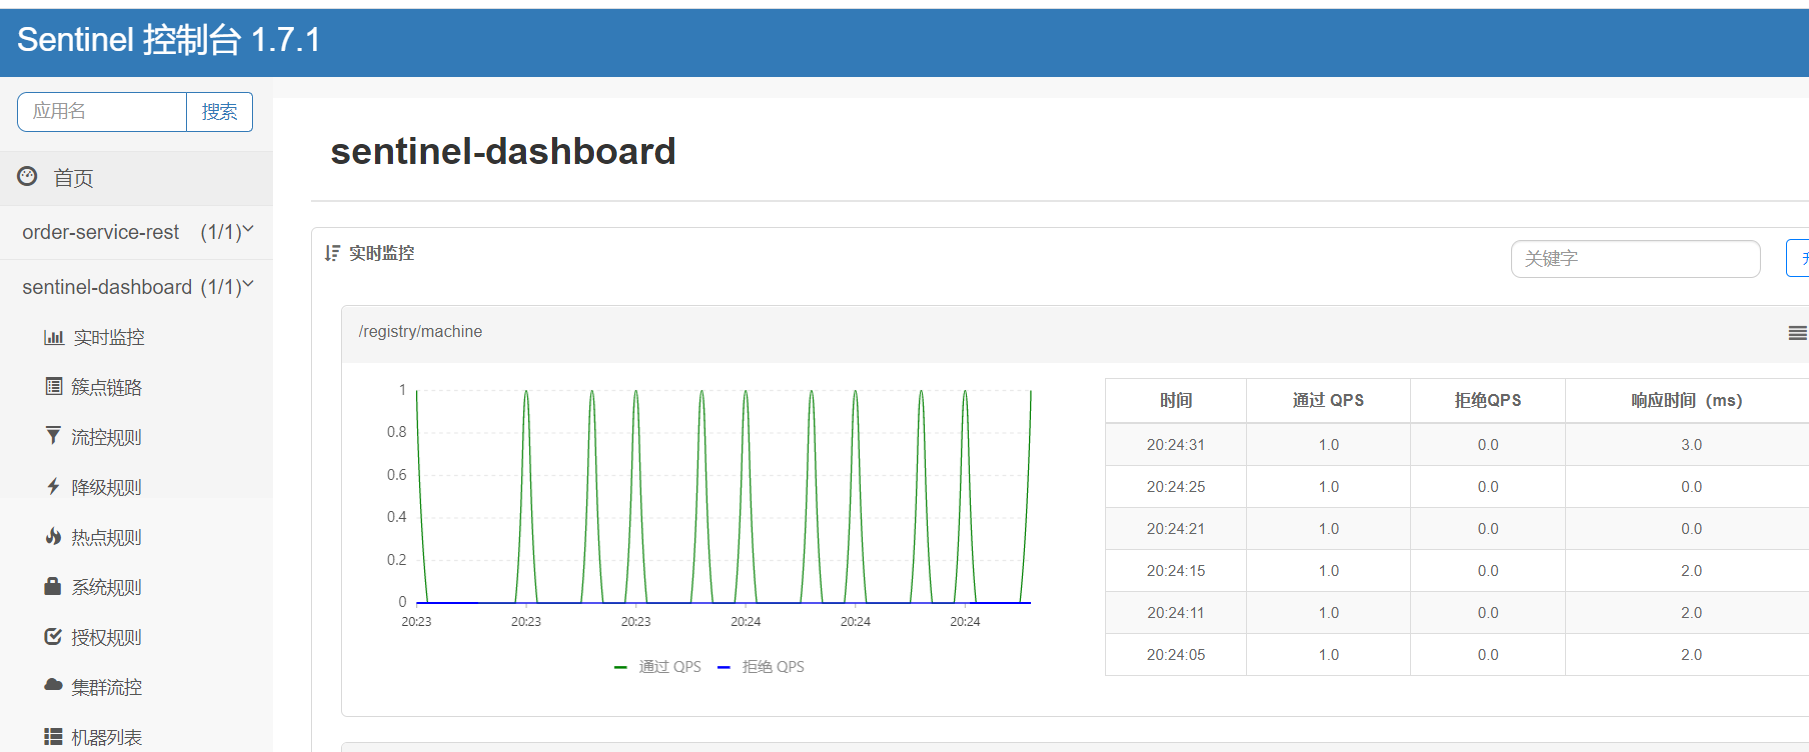Image resolution: width=1809 pixels, height=752 pixels.
Task: Click the 20:24:25 time cell
Action: 1176,487
